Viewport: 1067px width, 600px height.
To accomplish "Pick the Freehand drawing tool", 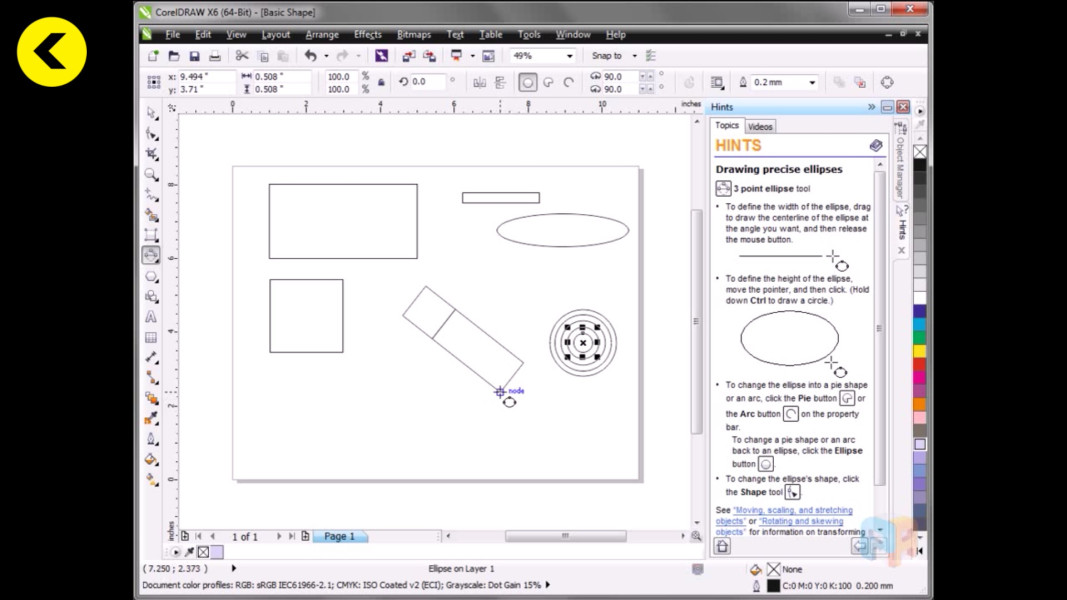I will [151, 195].
